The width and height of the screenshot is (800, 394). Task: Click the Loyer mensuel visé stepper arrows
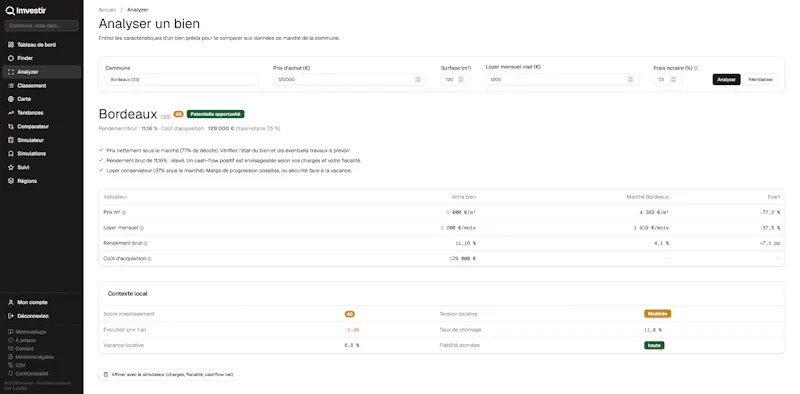tap(630, 80)
